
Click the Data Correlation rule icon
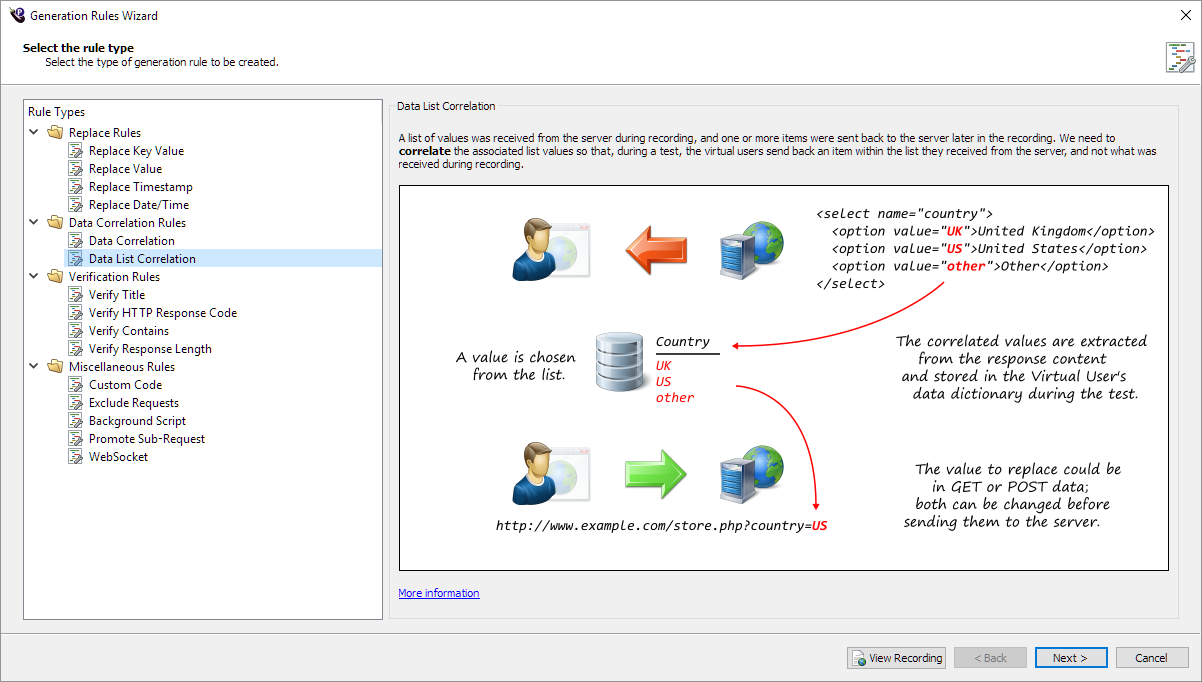[x=75, y=241]
